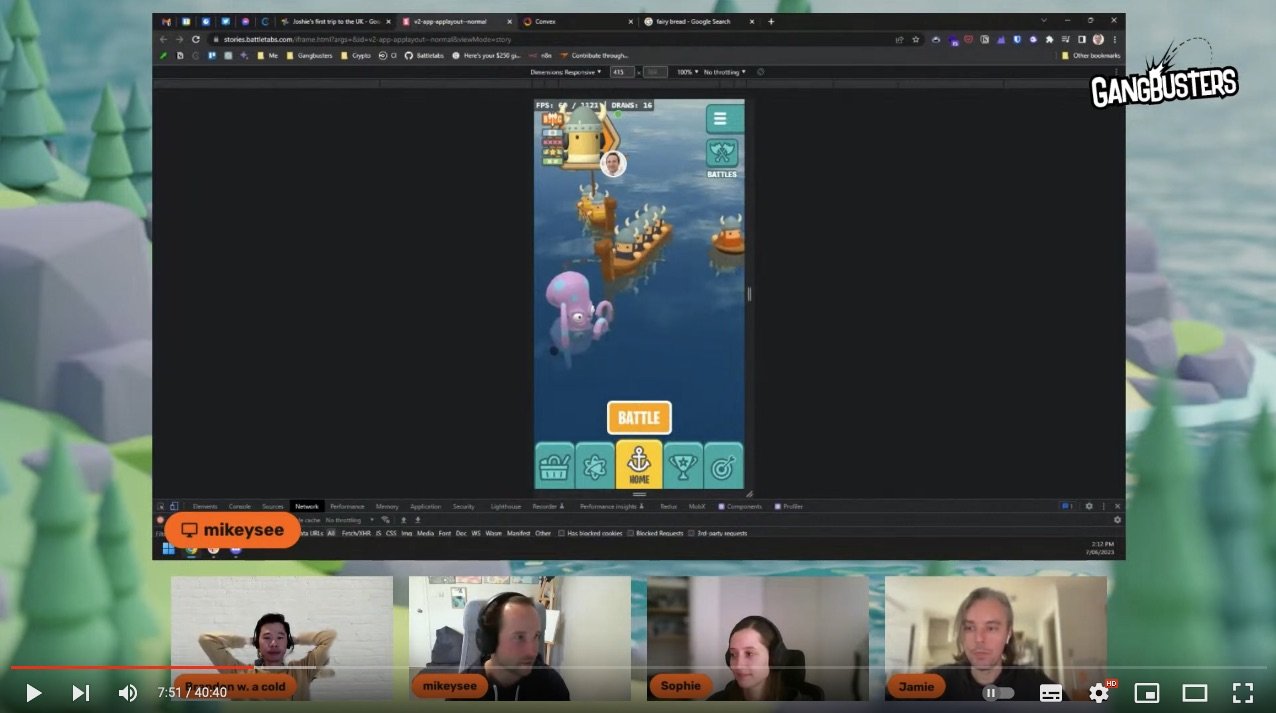Click the Windows Start button
Viewport: 1276px width, 713px height.
(168, 548)
